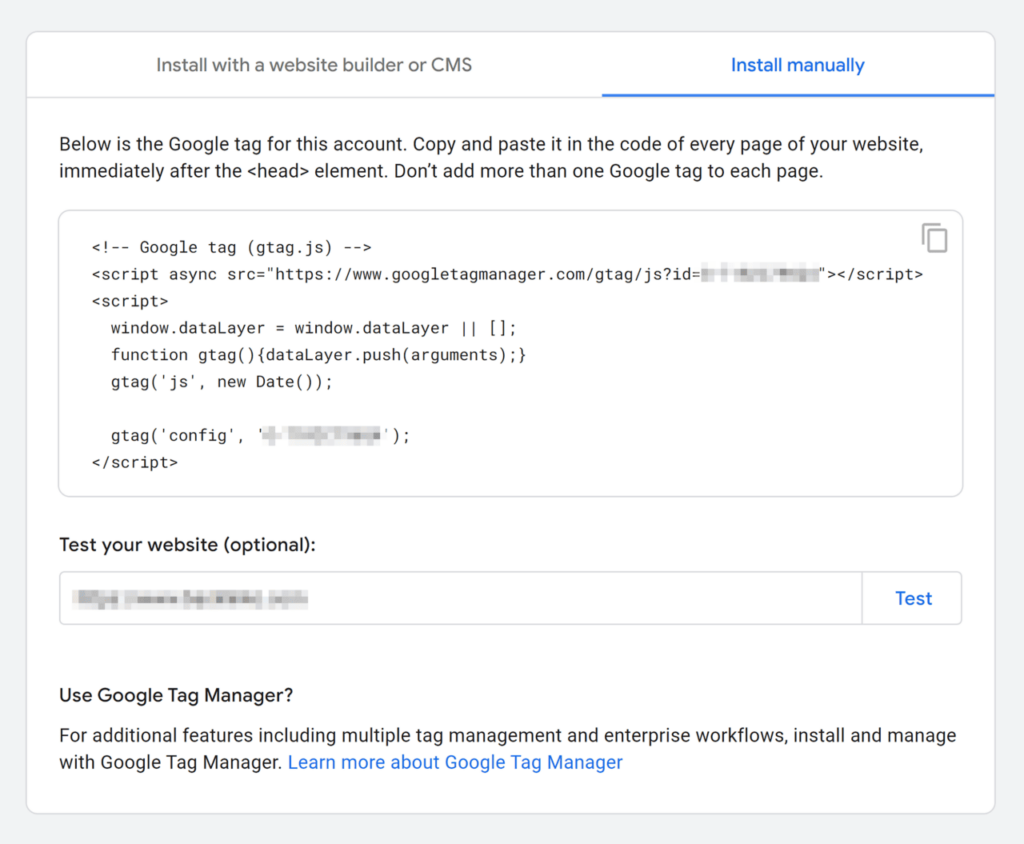Click the copy-to-clipboard icon
This screenshot has height=844, width=1024.
click(x=934, y=238)
